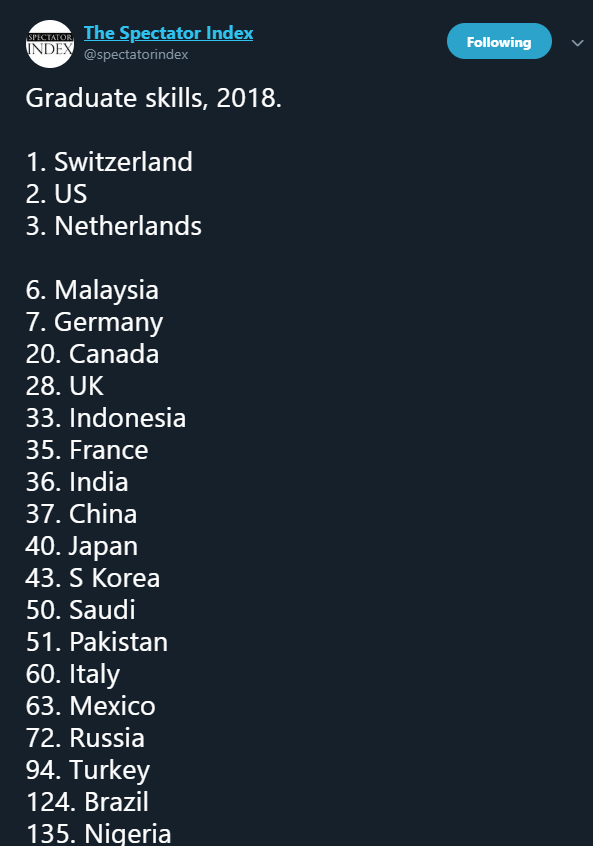The image size is (593, 846).
Task: Select the '135. Nigeria' line
Action: (99, 834)
